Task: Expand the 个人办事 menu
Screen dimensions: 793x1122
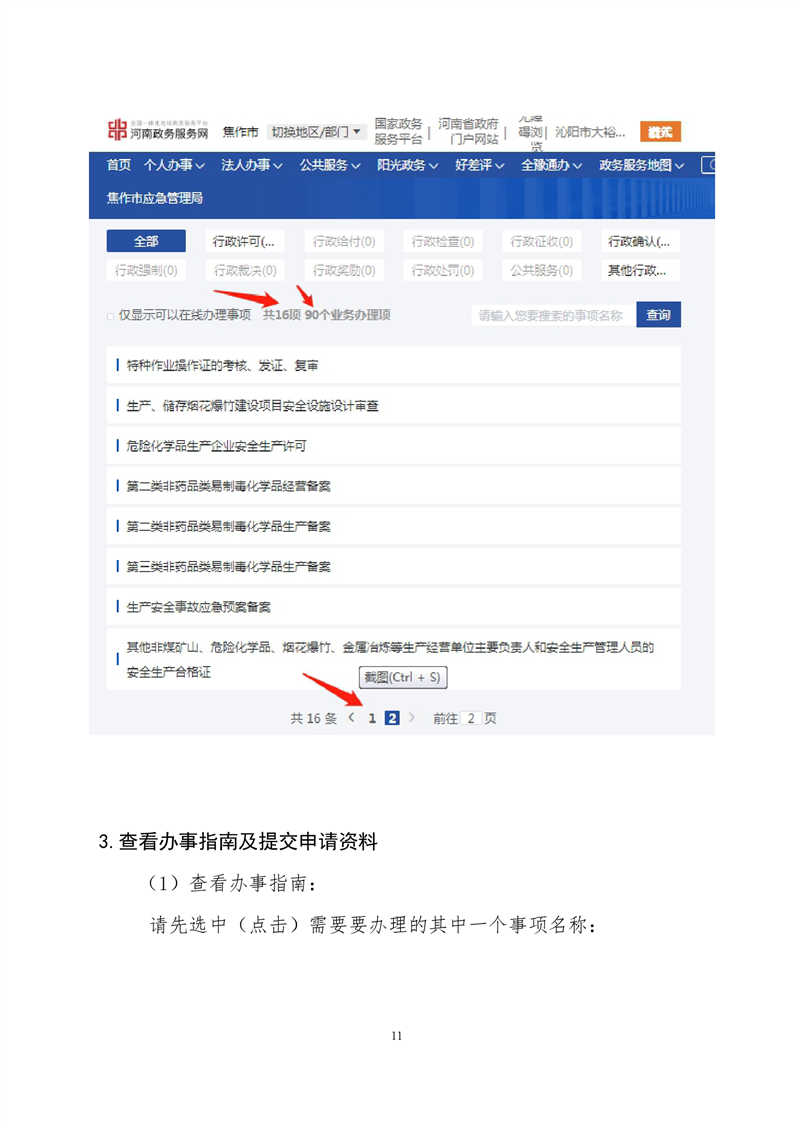Action: (174, 165)
